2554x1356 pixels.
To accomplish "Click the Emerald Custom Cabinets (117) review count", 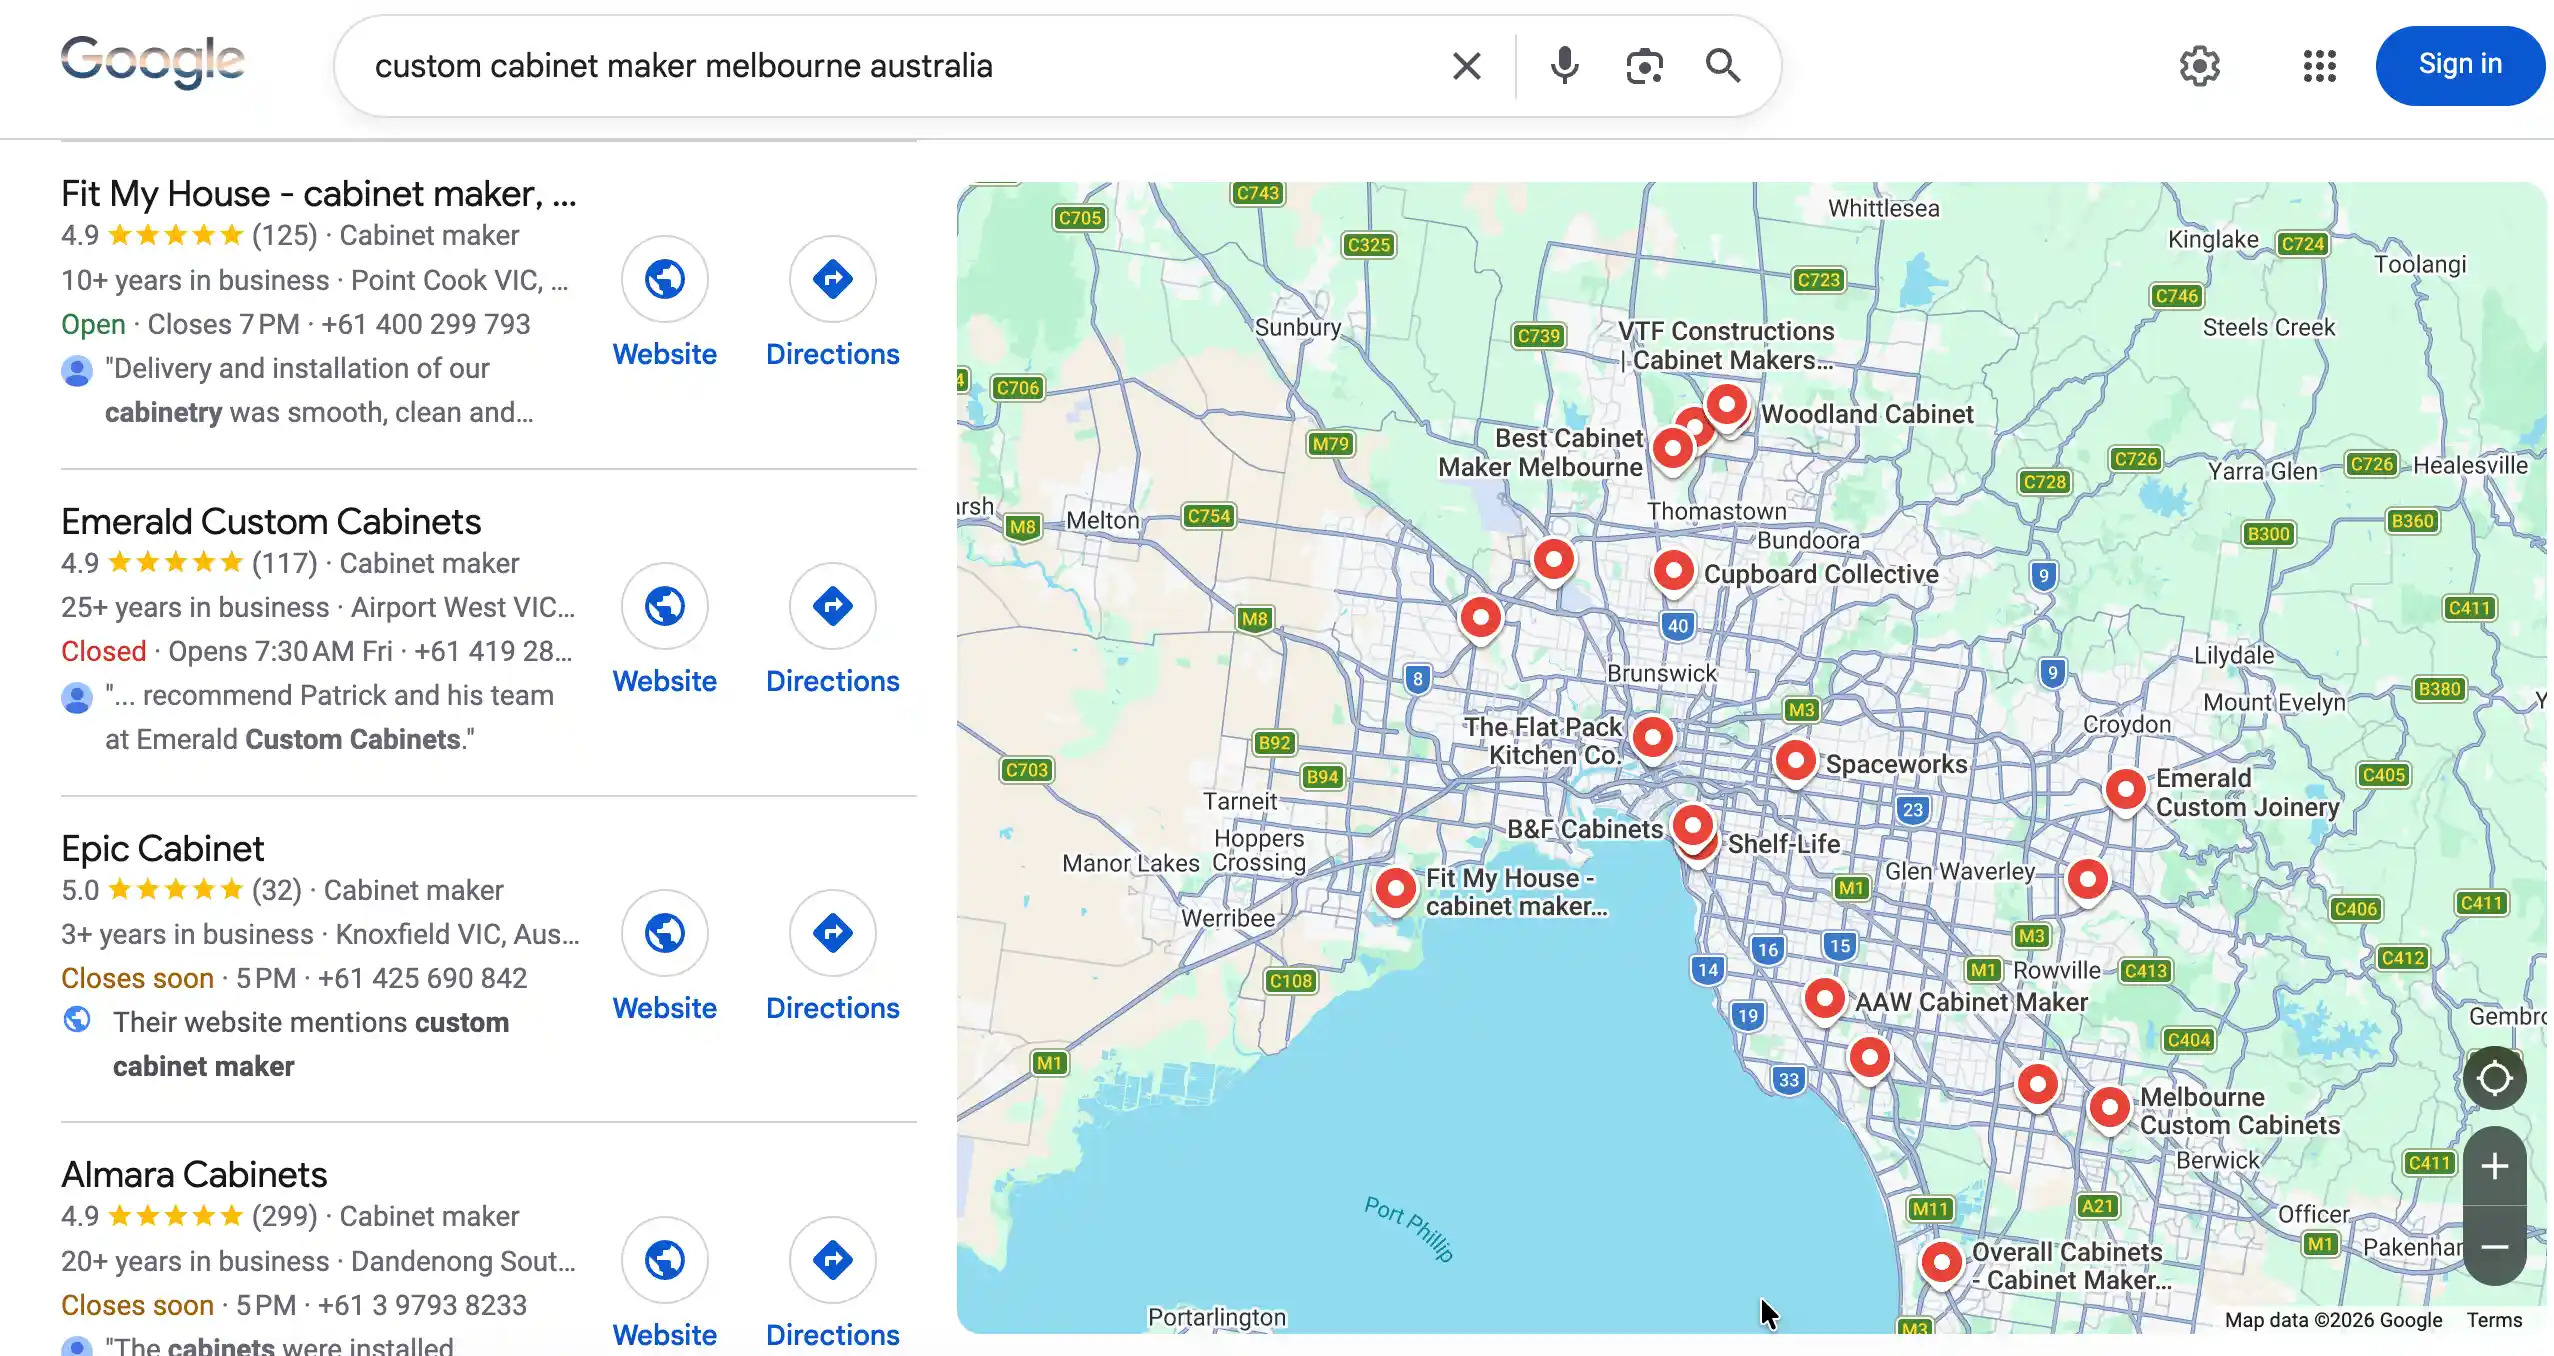I will (284, 563).
